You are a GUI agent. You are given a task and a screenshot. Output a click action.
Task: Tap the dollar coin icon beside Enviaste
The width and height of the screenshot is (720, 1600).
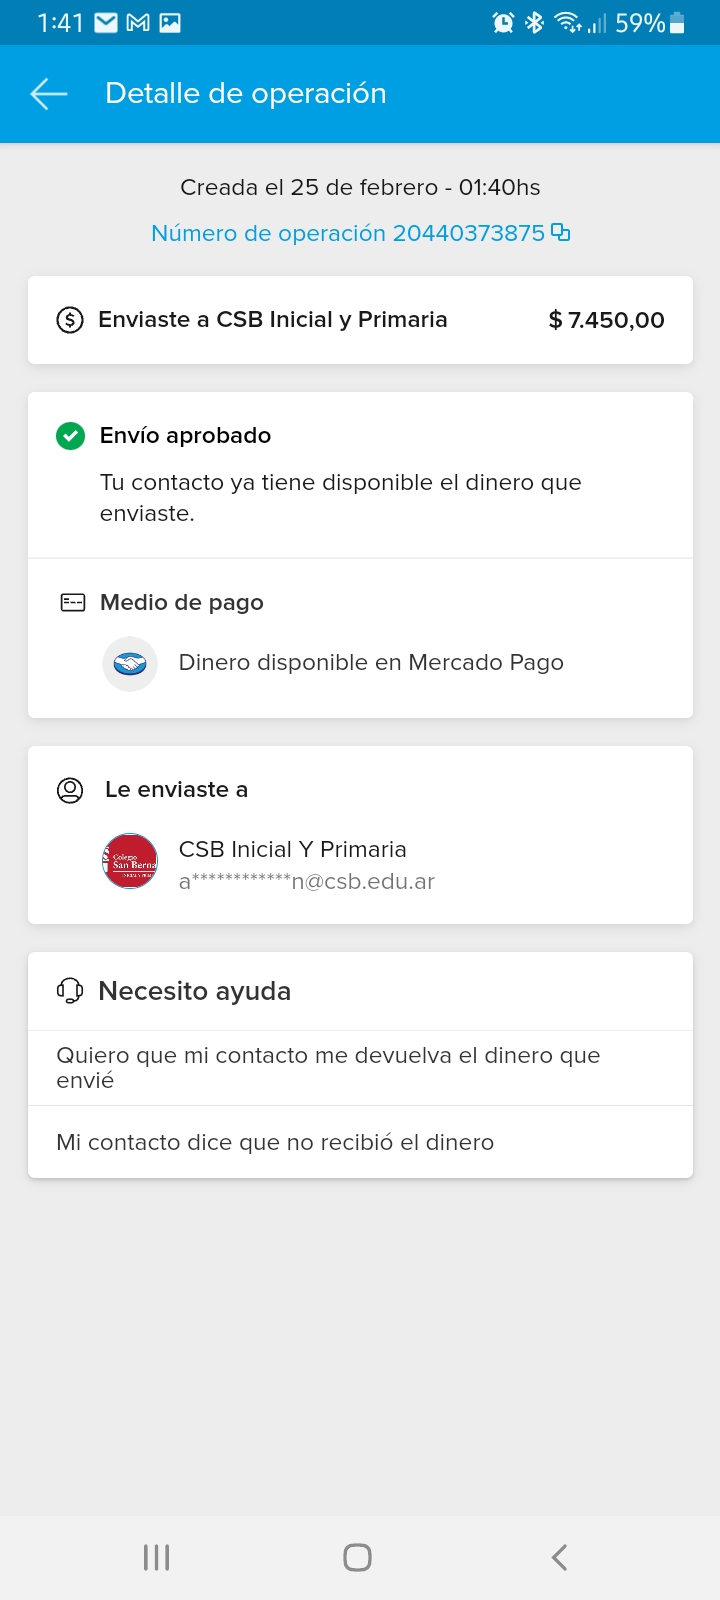click(70, 320)
